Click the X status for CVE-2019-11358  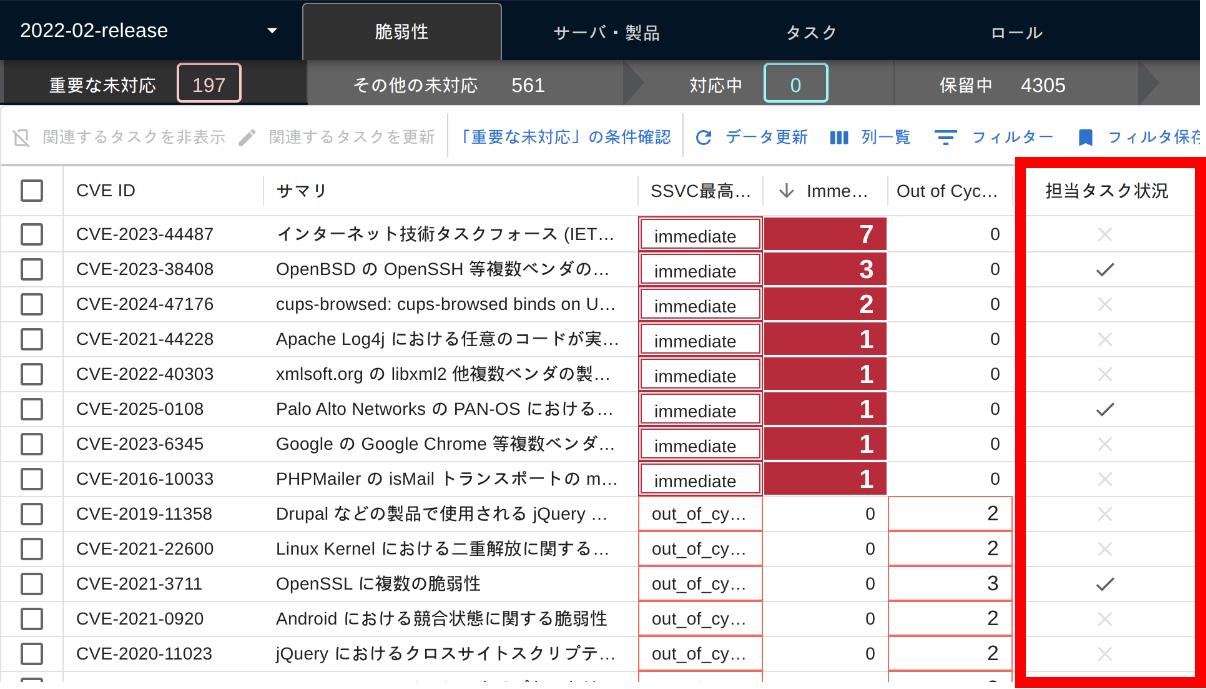pos(1105,514)
